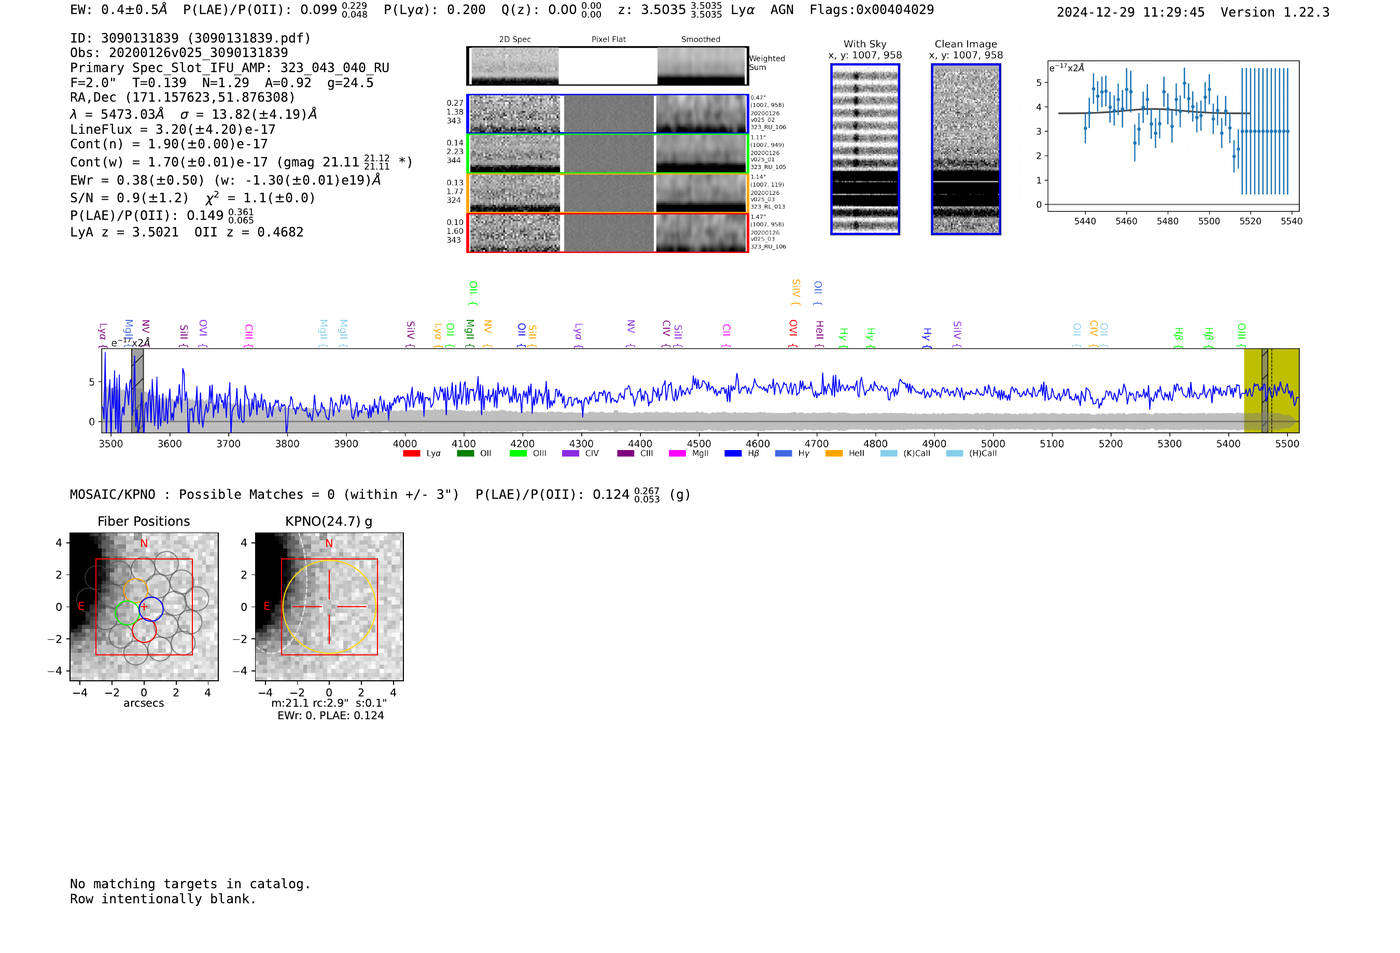Click the arcsecs axis label

tap(144, 703)
